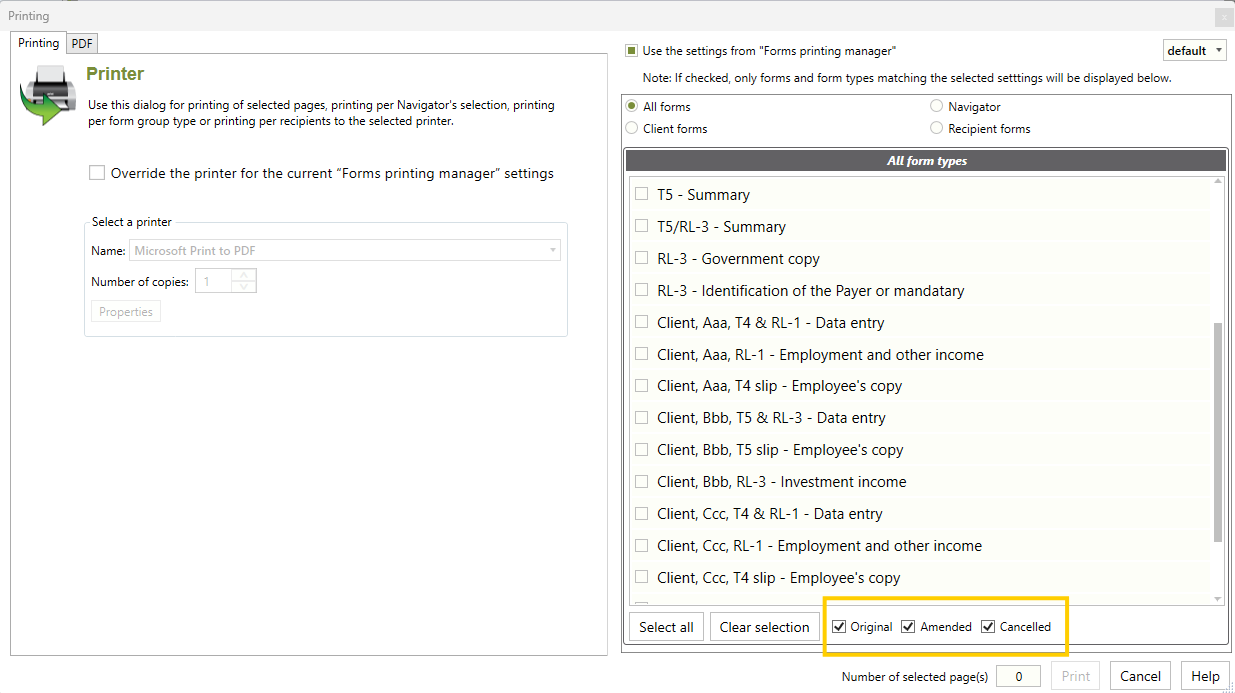Check T5 - Summary form

pyautogui.click(x=642, y=195)
